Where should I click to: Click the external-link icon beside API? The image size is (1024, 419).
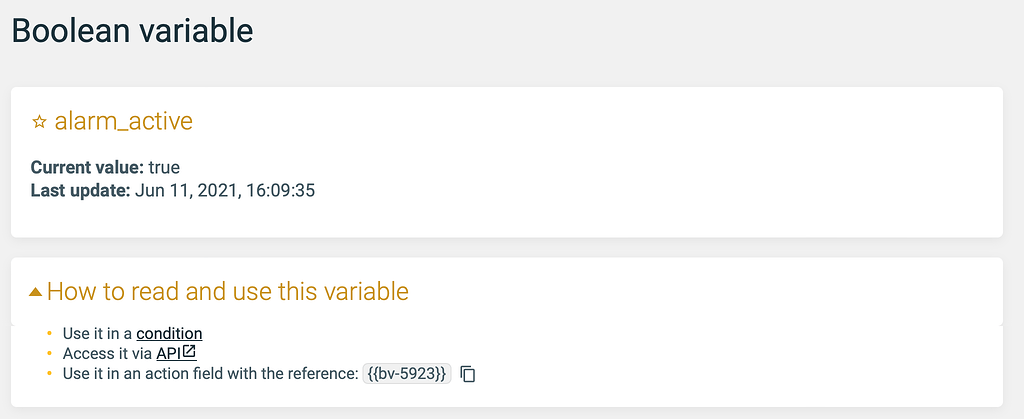click(x=189, y=353)
